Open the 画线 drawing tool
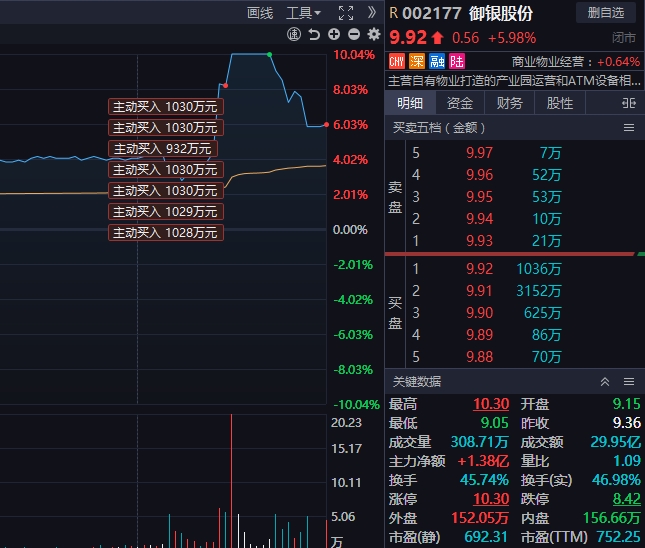 pos(260,13)
